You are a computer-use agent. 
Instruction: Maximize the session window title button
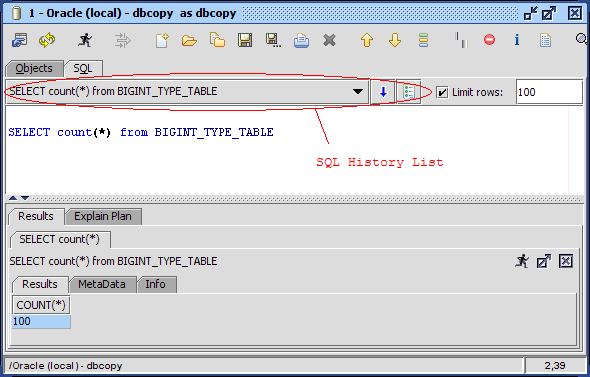(x=549, y=14)
